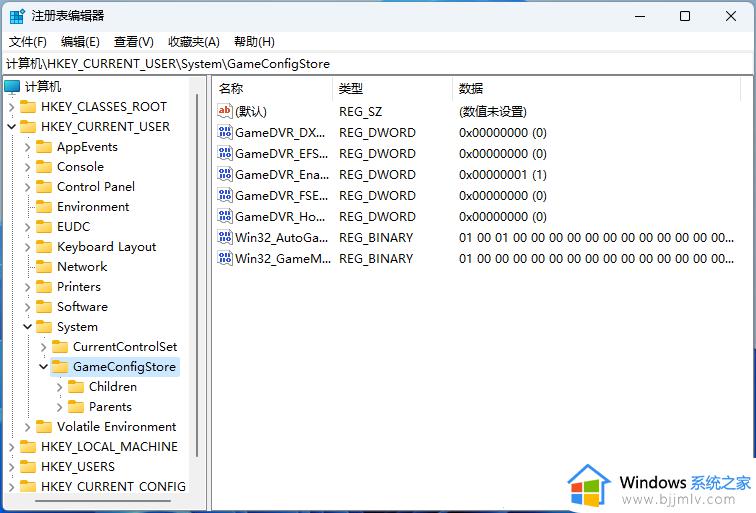Click the tree pane horizontal scrollbar

103,501
